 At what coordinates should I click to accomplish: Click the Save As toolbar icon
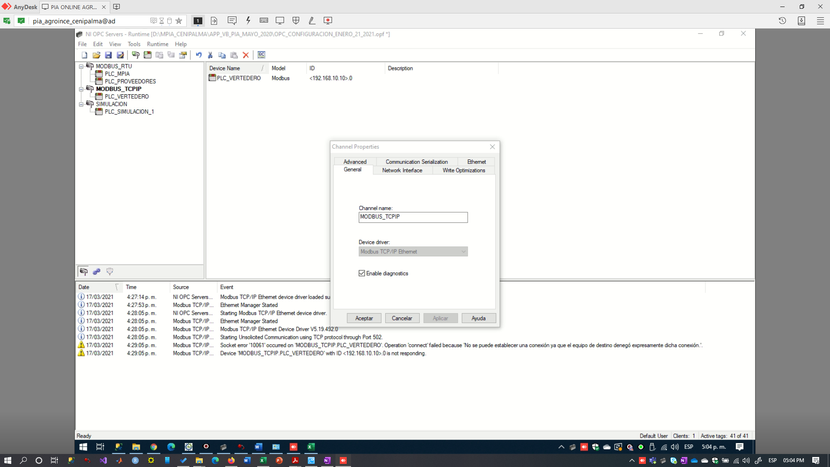tap(120, 55)
